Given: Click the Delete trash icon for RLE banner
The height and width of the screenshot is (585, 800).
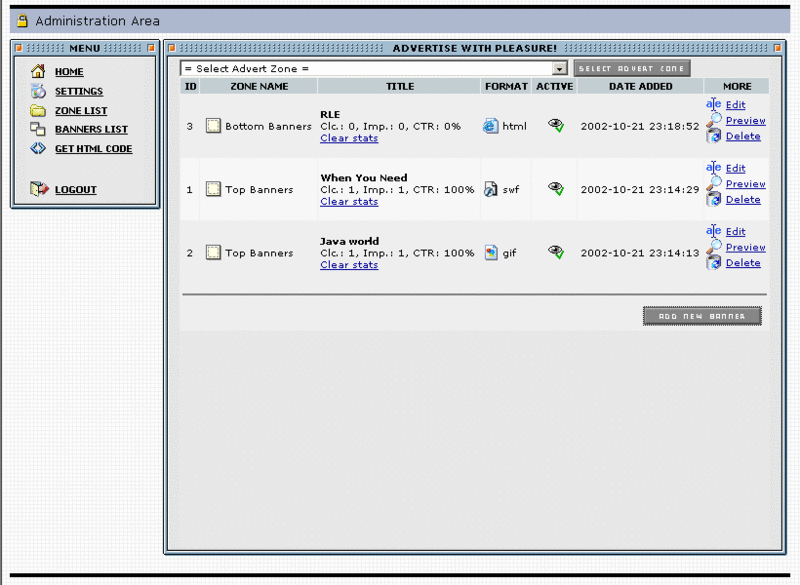Looking at the screenshot, I should (x=714, y=136).
